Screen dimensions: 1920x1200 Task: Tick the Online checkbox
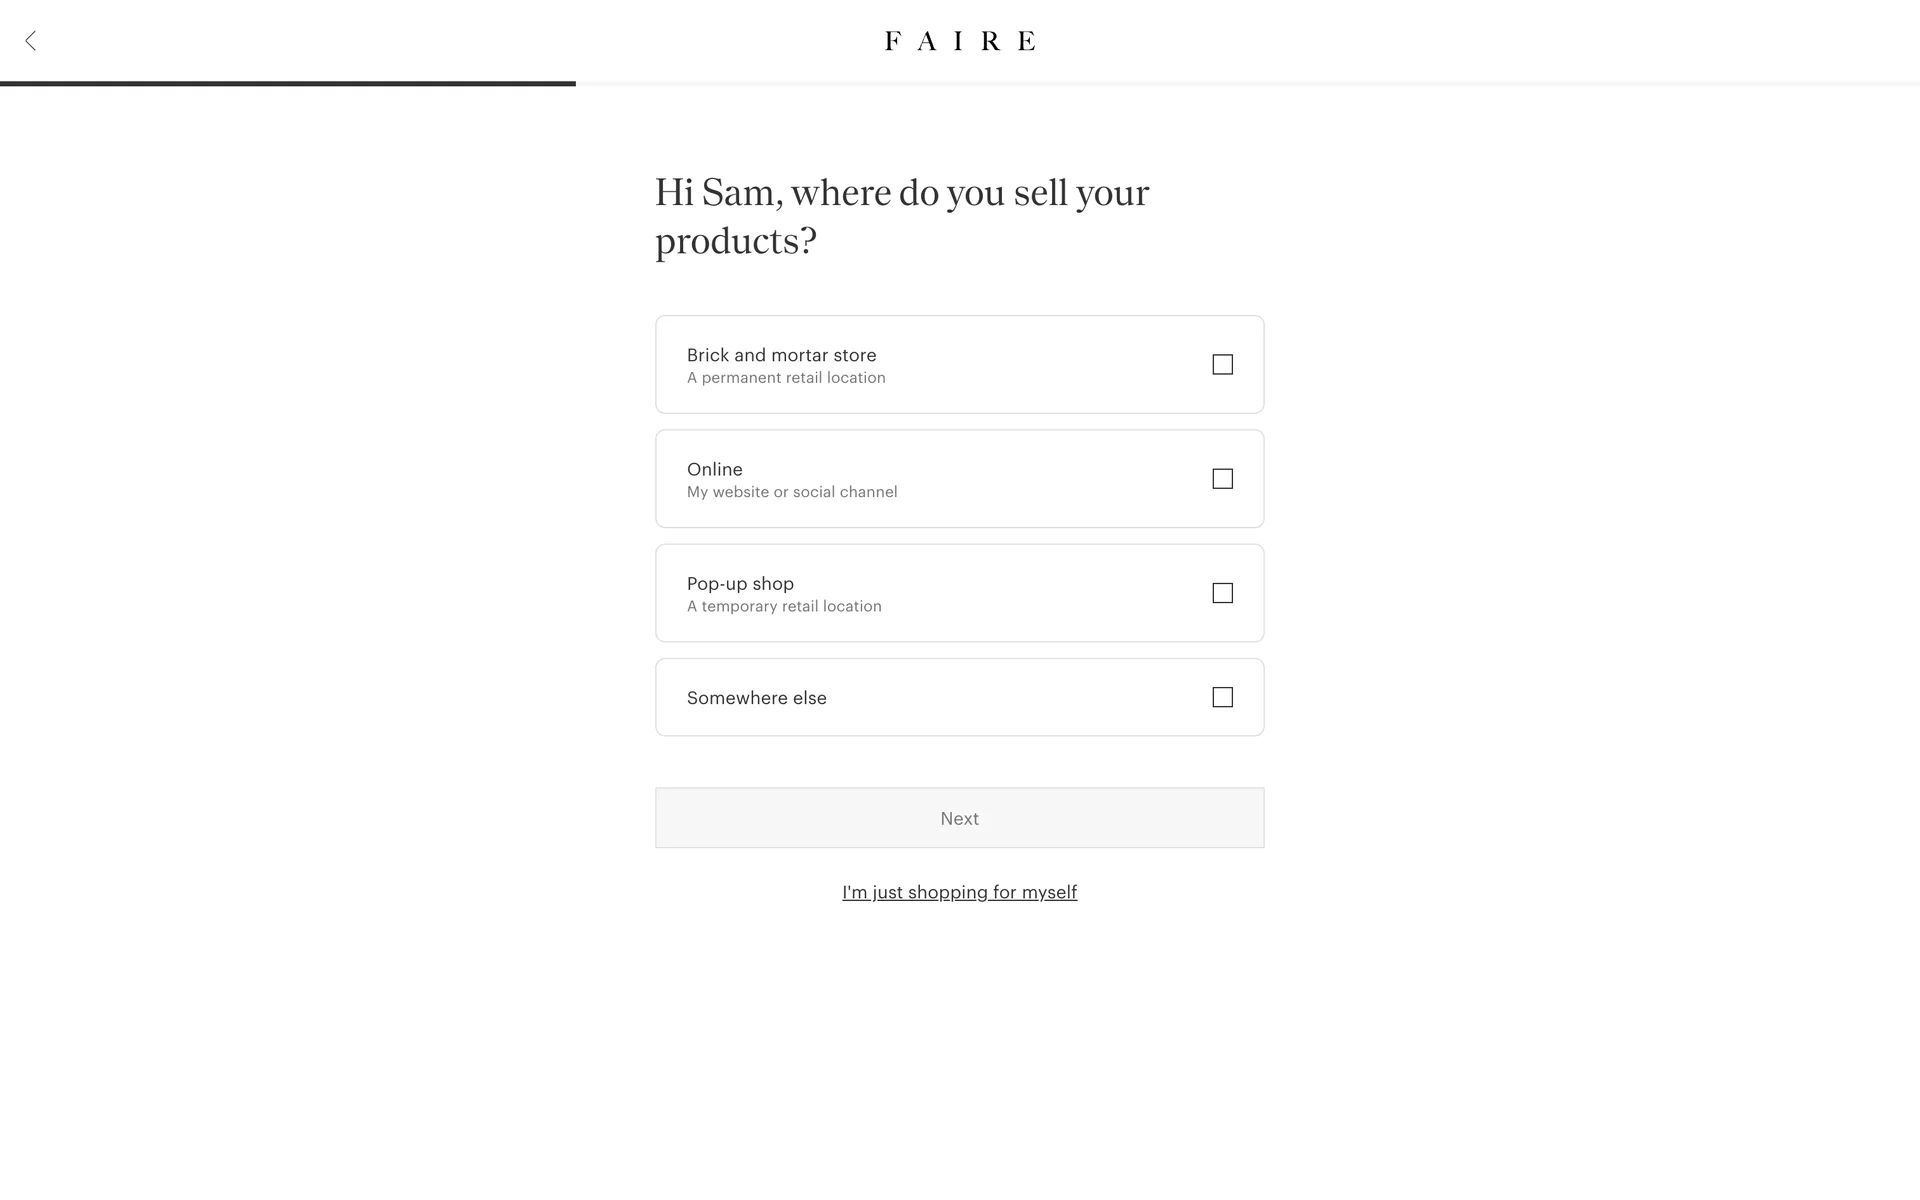pos(1222,479)
